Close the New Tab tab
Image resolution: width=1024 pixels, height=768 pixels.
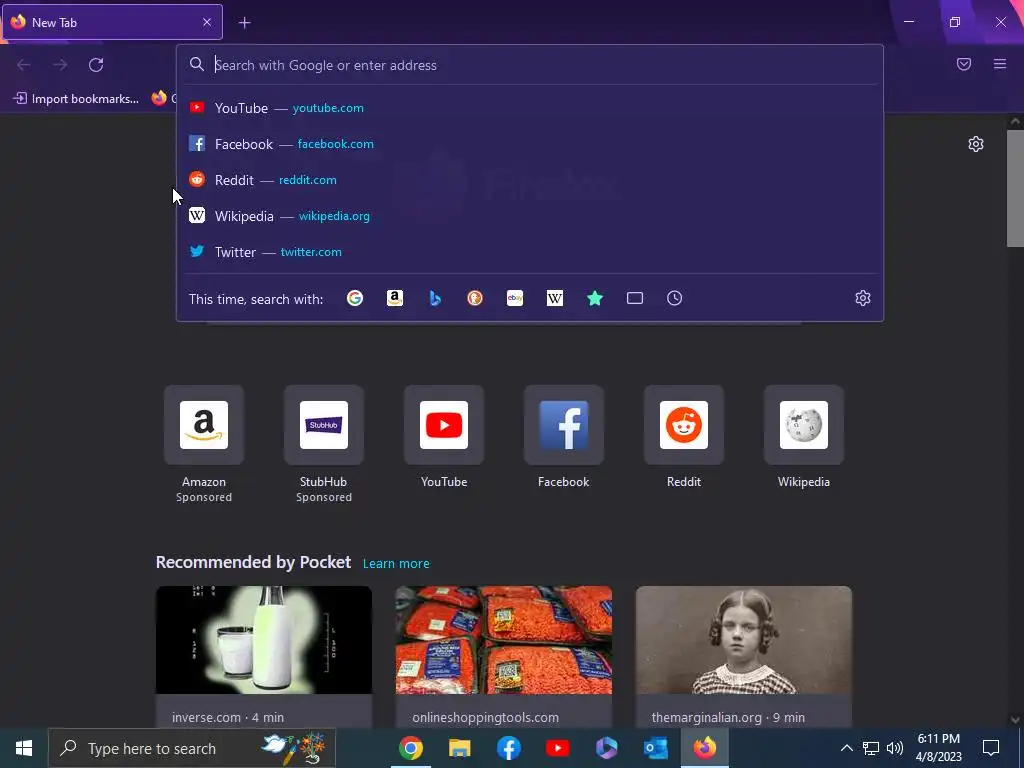pos(207,22)
